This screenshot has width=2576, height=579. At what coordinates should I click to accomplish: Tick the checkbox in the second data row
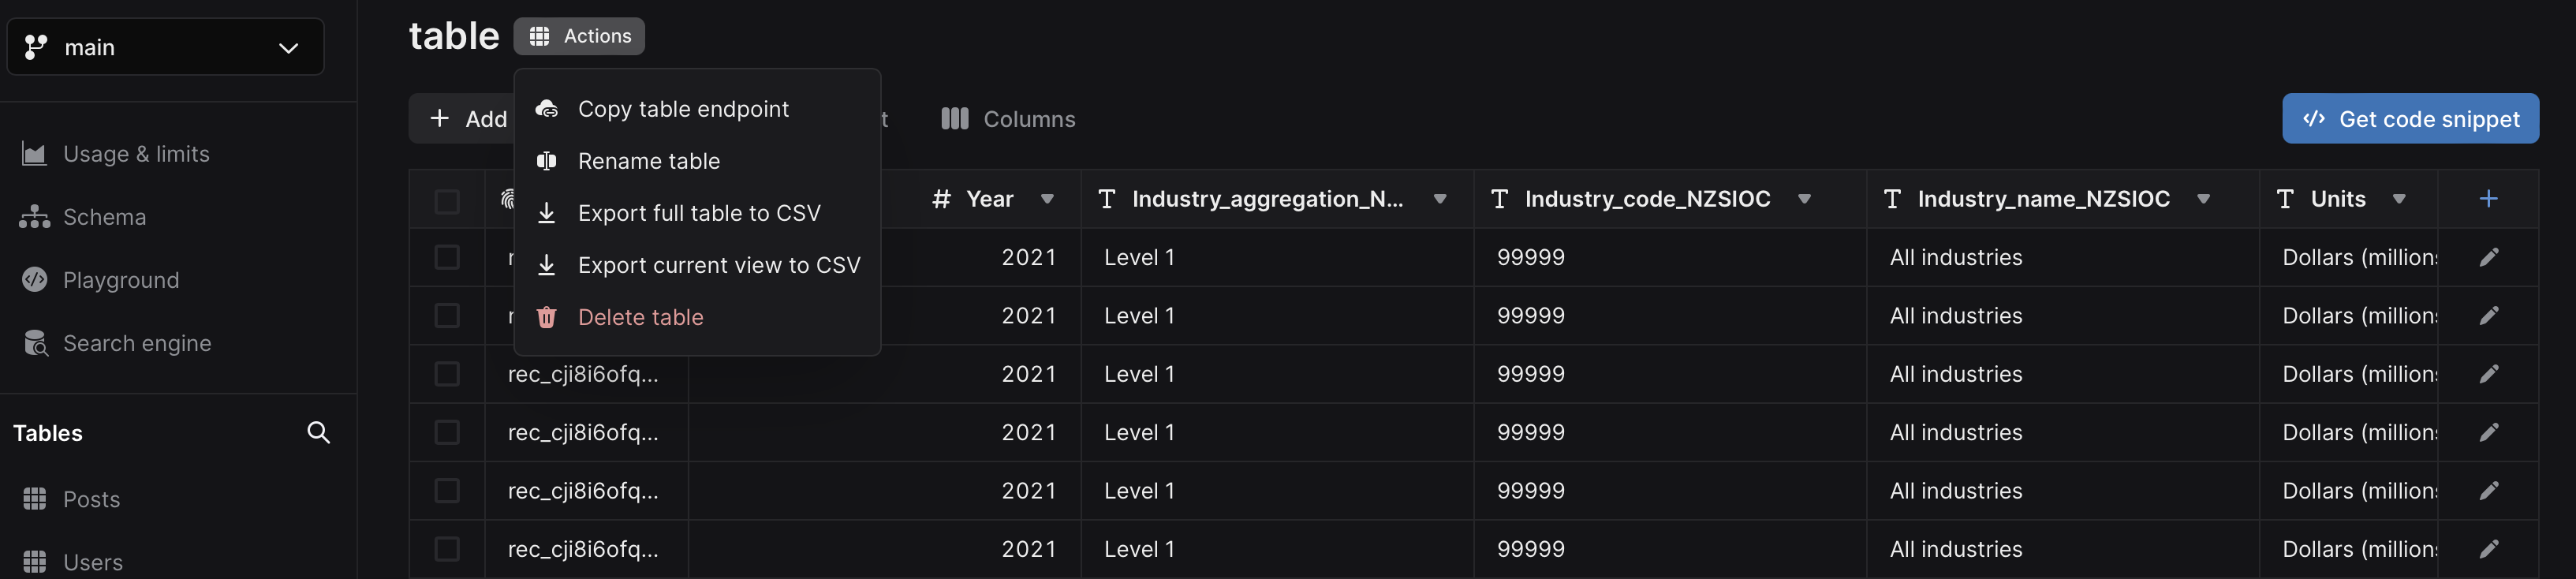[447, 316]
